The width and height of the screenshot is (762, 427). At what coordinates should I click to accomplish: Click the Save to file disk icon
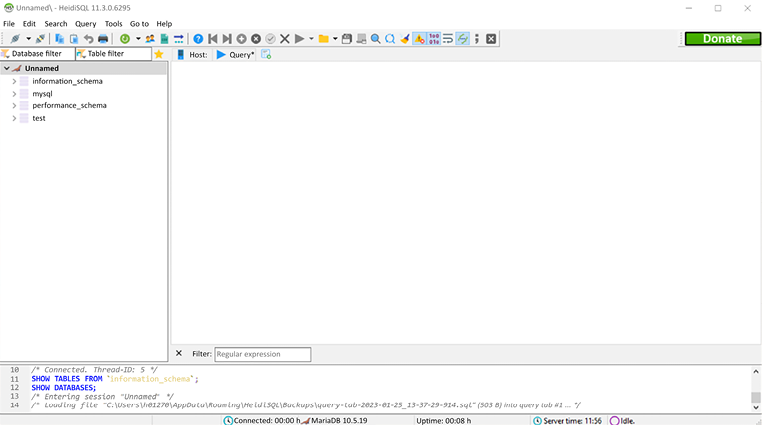(x=347, y=39)
